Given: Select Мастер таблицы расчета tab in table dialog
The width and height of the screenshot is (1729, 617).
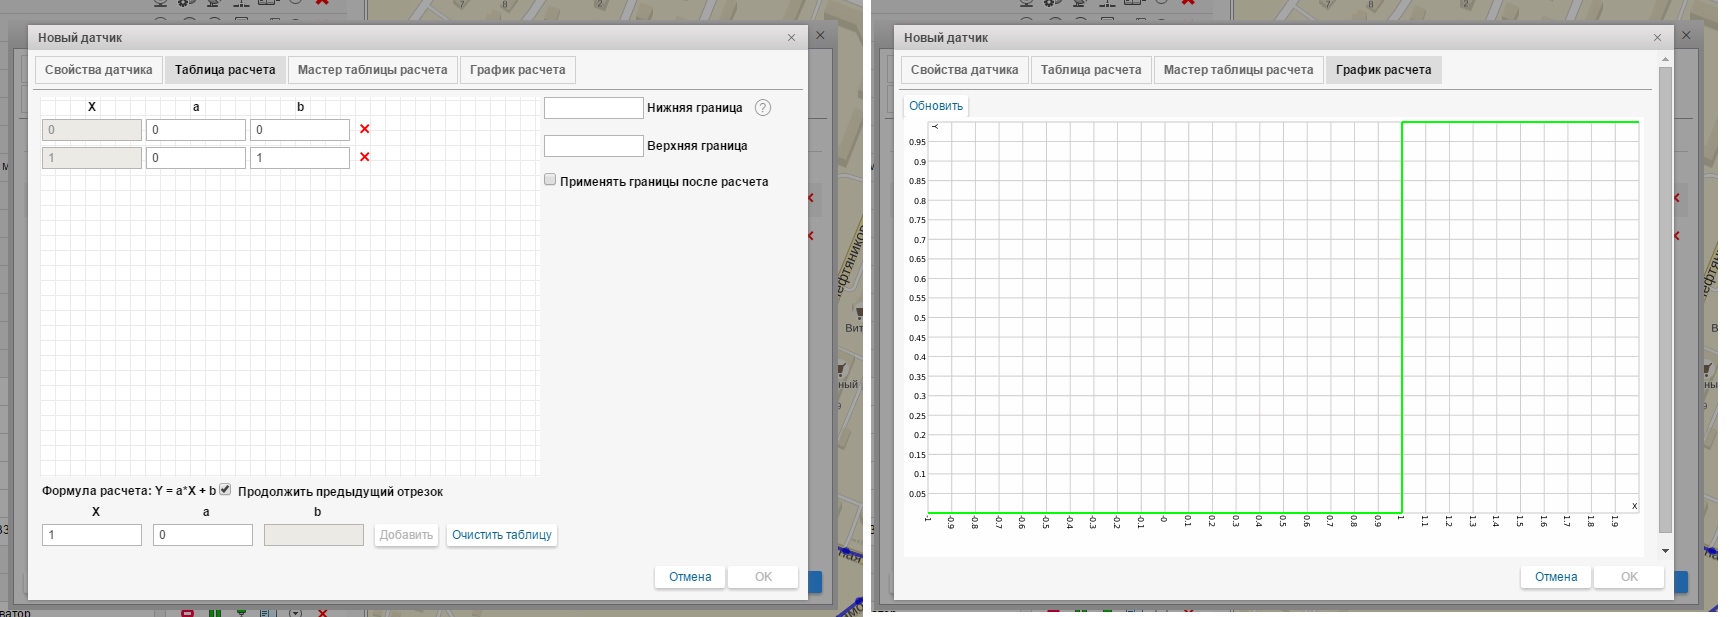Looking at the screenshot, I should 372,70.
